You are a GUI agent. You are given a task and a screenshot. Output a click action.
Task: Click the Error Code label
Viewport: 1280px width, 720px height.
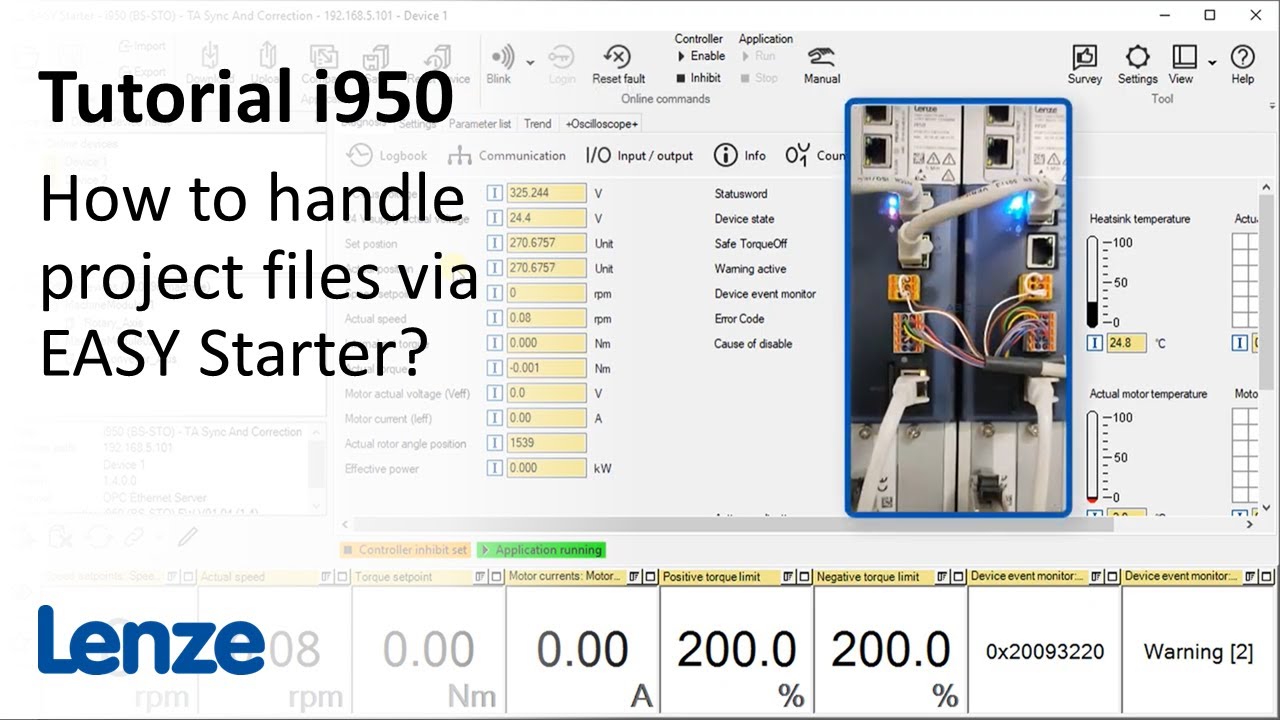click(739, 318)
